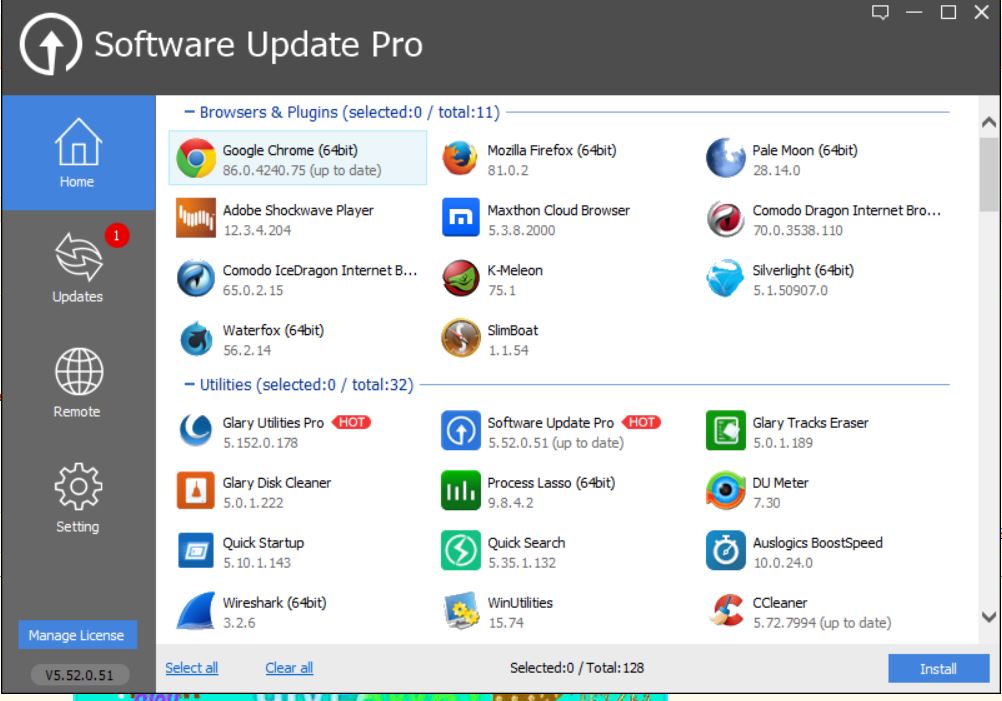Click the Install button
The width and height of the screenshot is (1002, 701).
[x=938, y=668]
